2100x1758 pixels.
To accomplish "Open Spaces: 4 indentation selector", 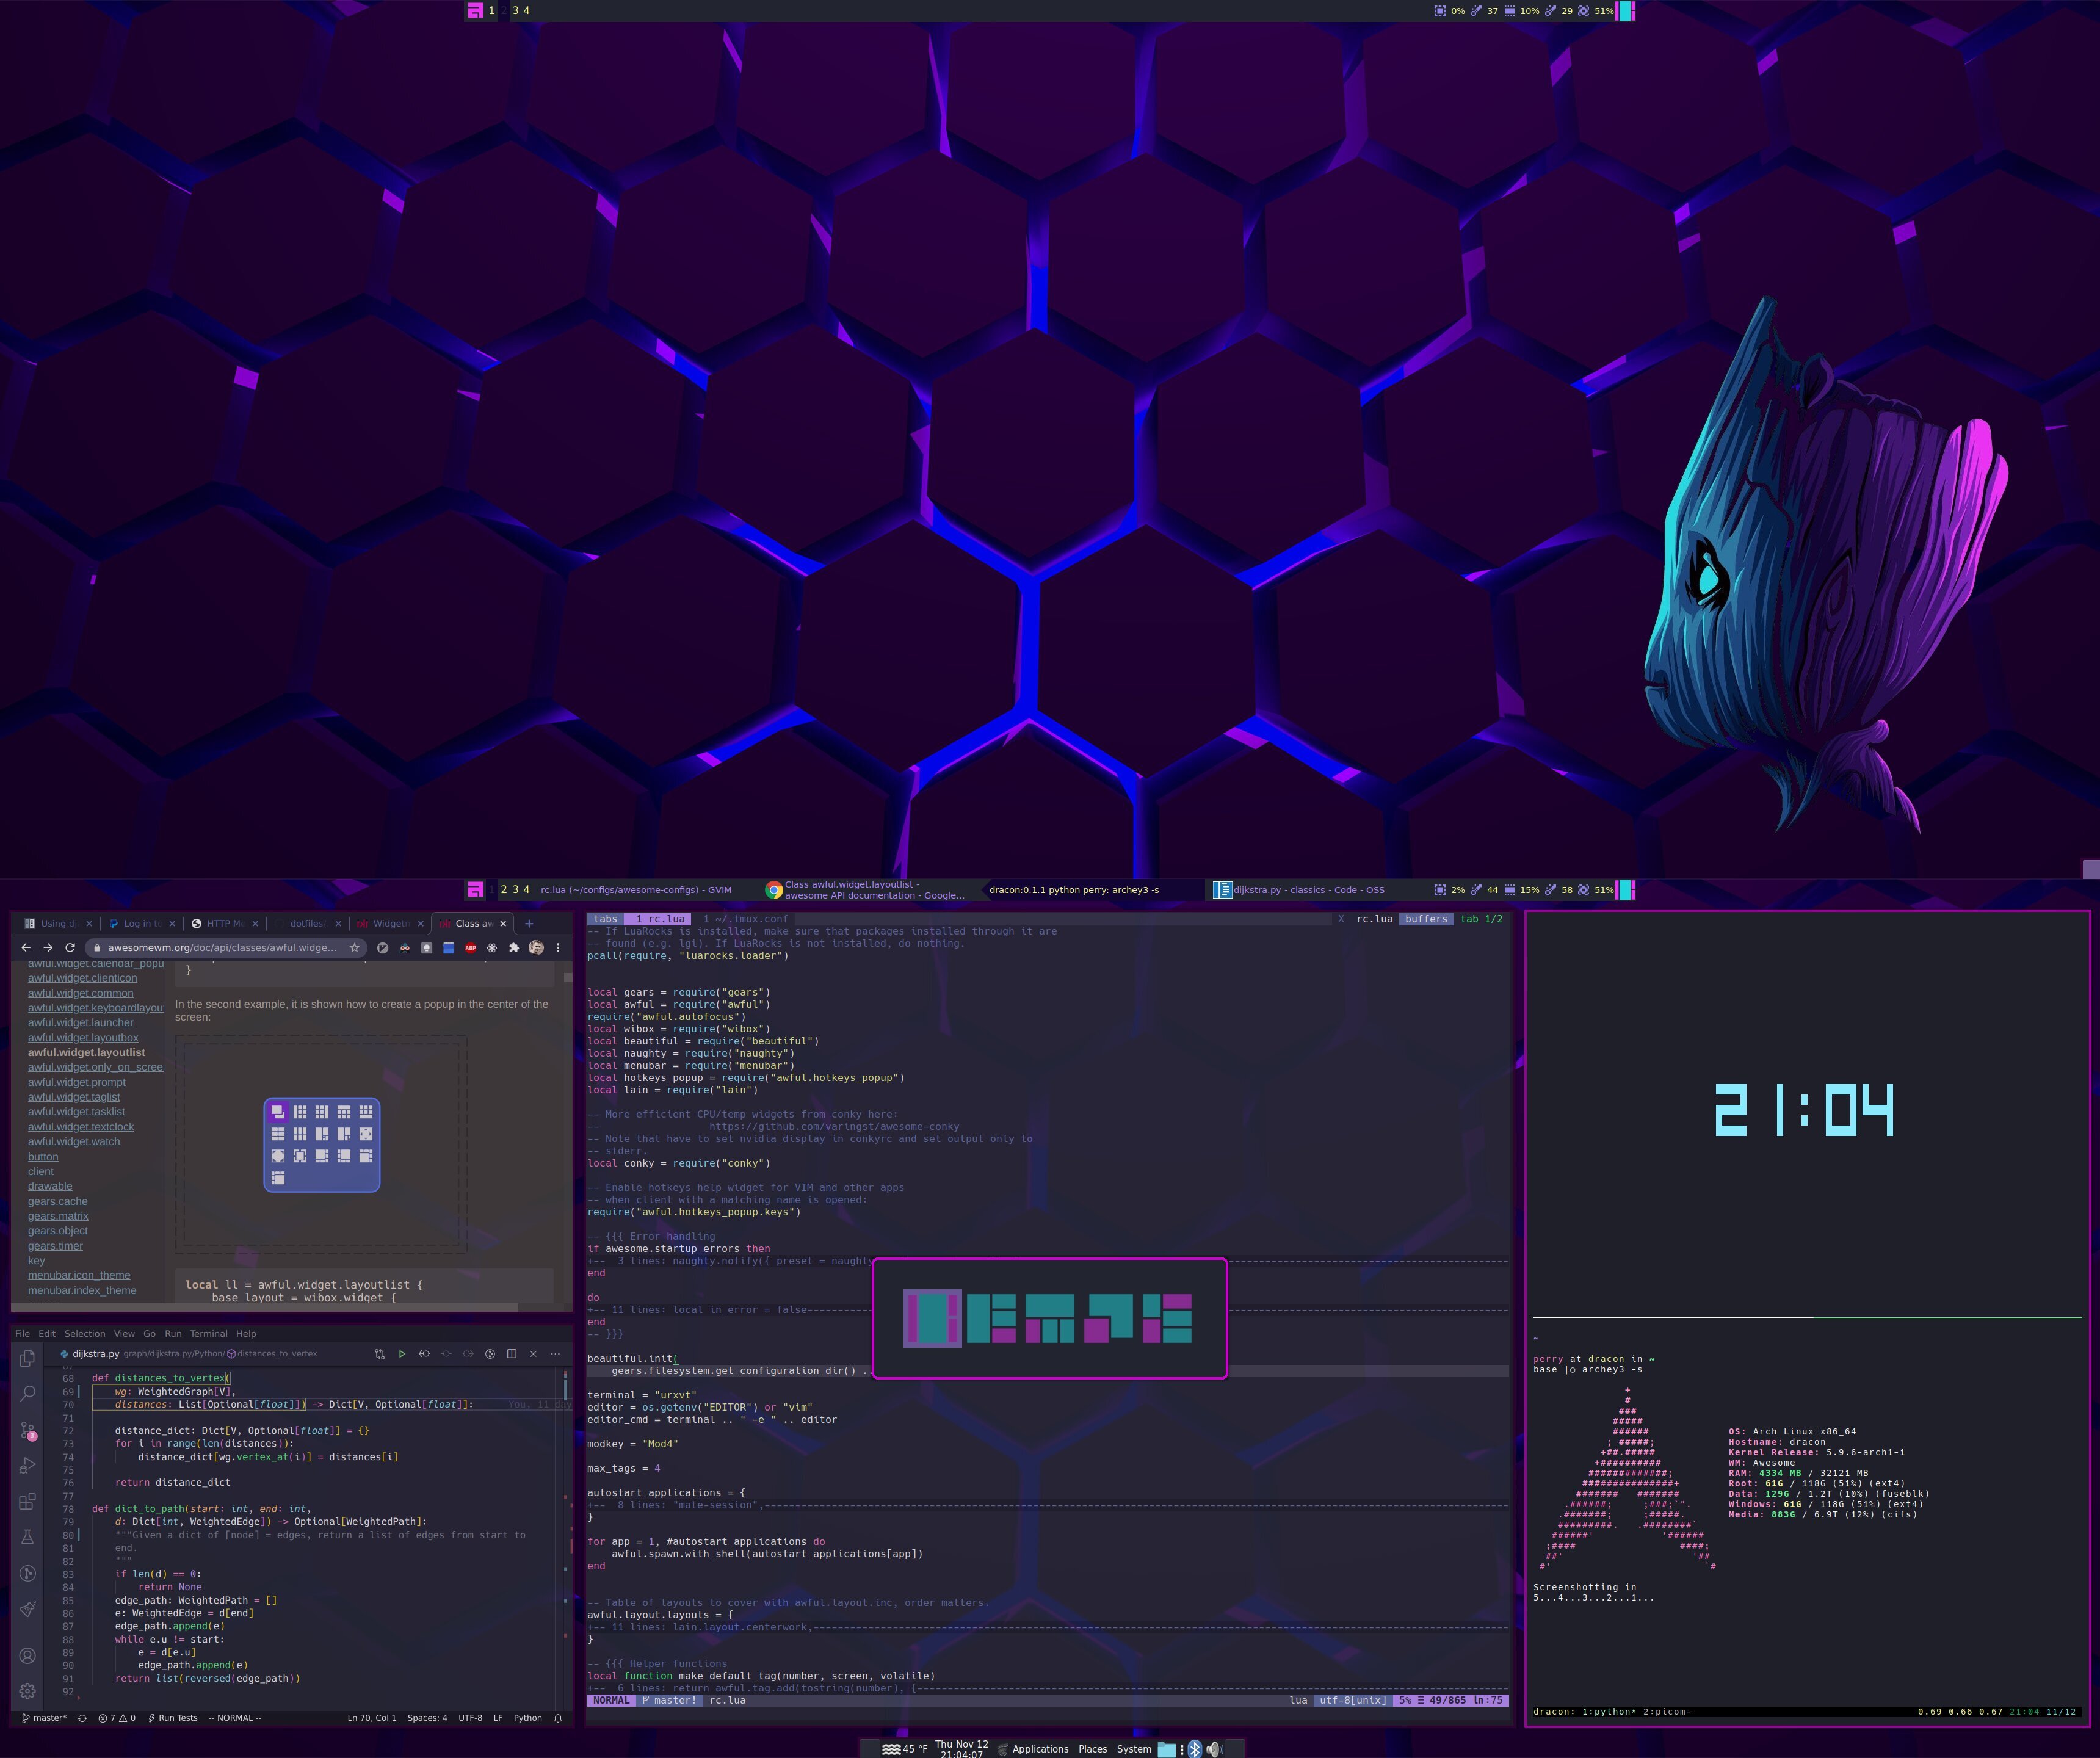I will tap(427, 1718).
